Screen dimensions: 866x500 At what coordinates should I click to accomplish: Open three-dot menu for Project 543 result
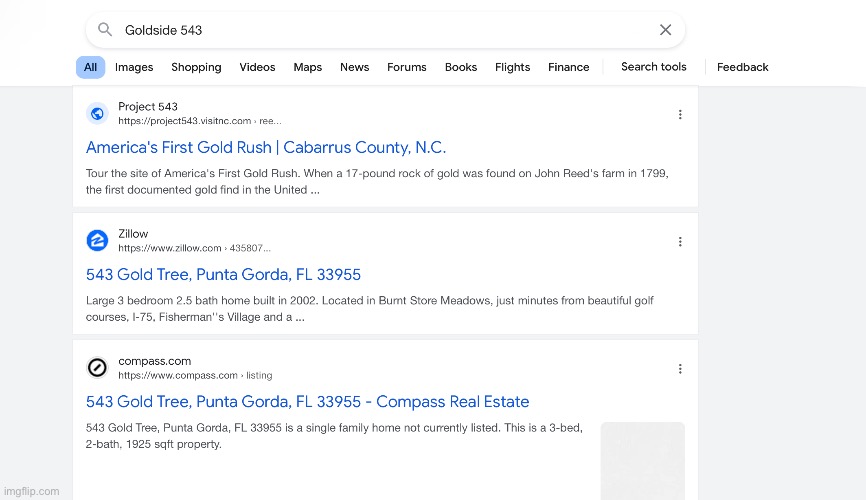click(680, 115)
